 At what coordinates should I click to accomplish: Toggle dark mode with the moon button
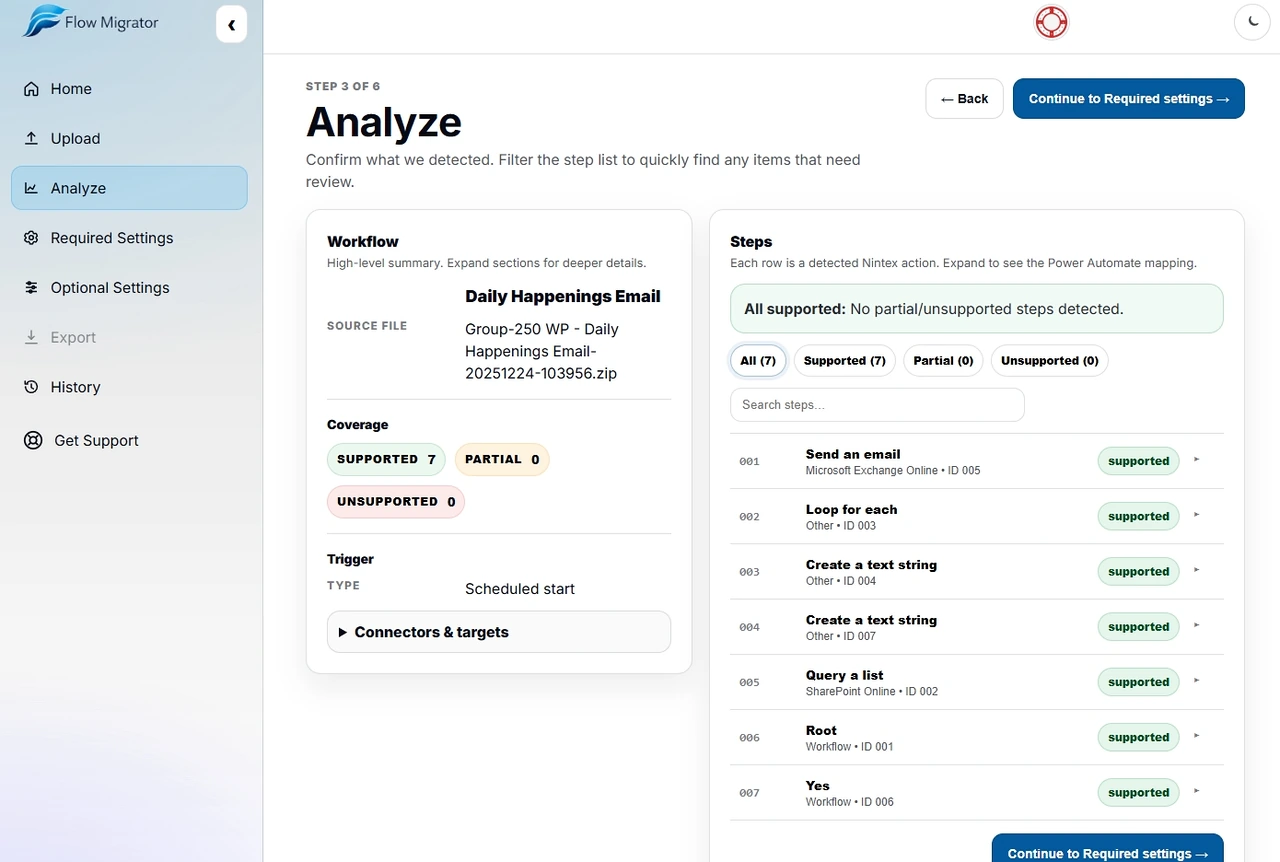pyautogui.click(x=1252, y=21)
